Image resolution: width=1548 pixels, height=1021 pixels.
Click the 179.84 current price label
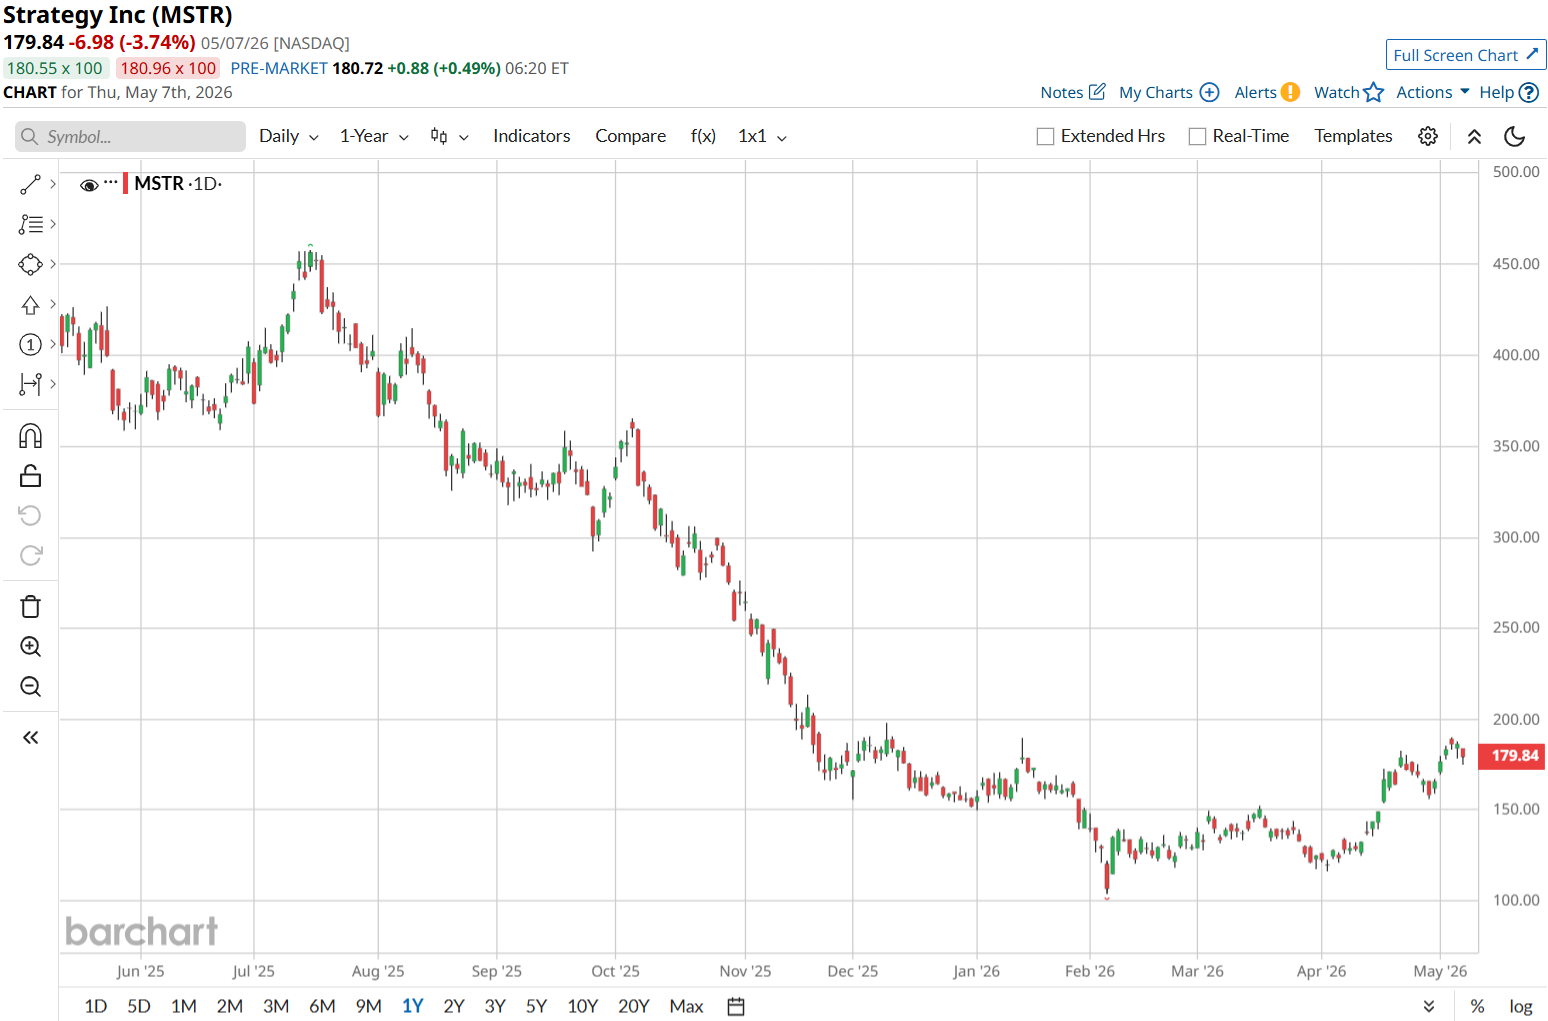click(1512, 756)
